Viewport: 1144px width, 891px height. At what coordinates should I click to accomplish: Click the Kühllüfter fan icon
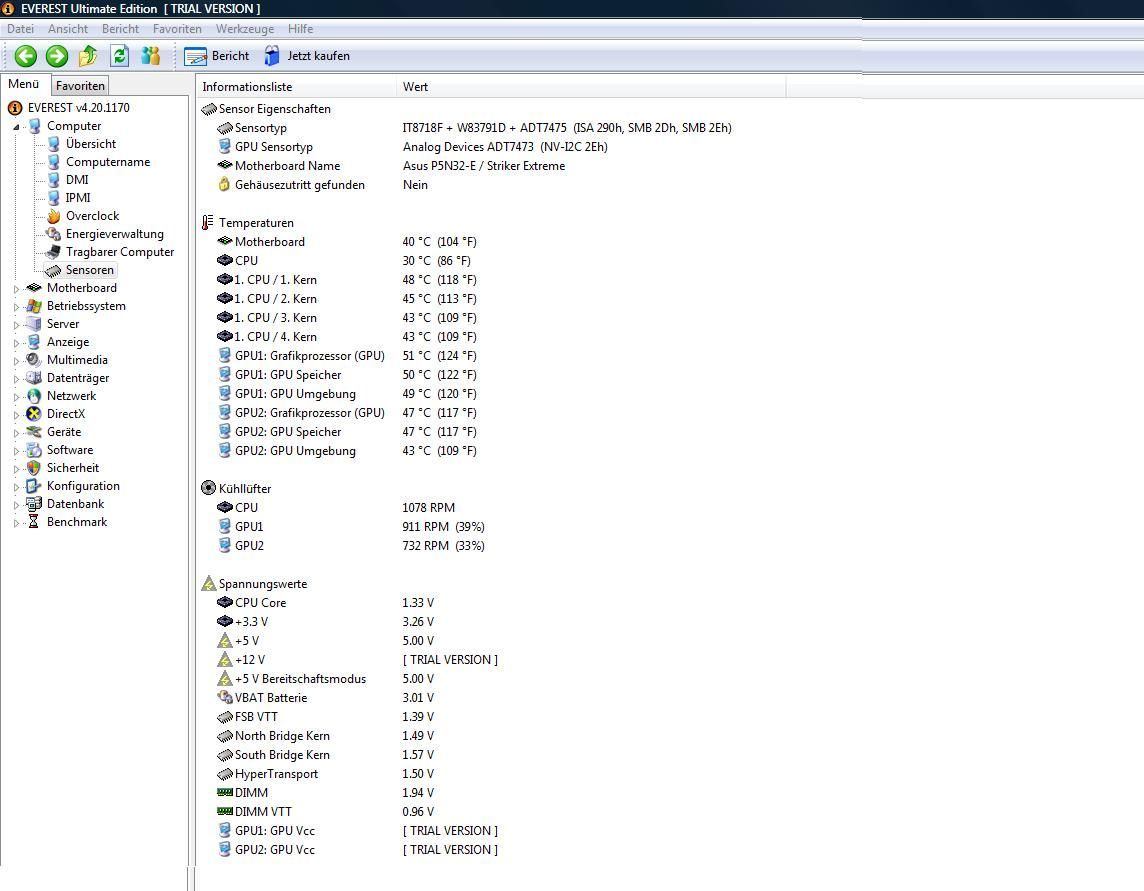[x=208, y=488]
